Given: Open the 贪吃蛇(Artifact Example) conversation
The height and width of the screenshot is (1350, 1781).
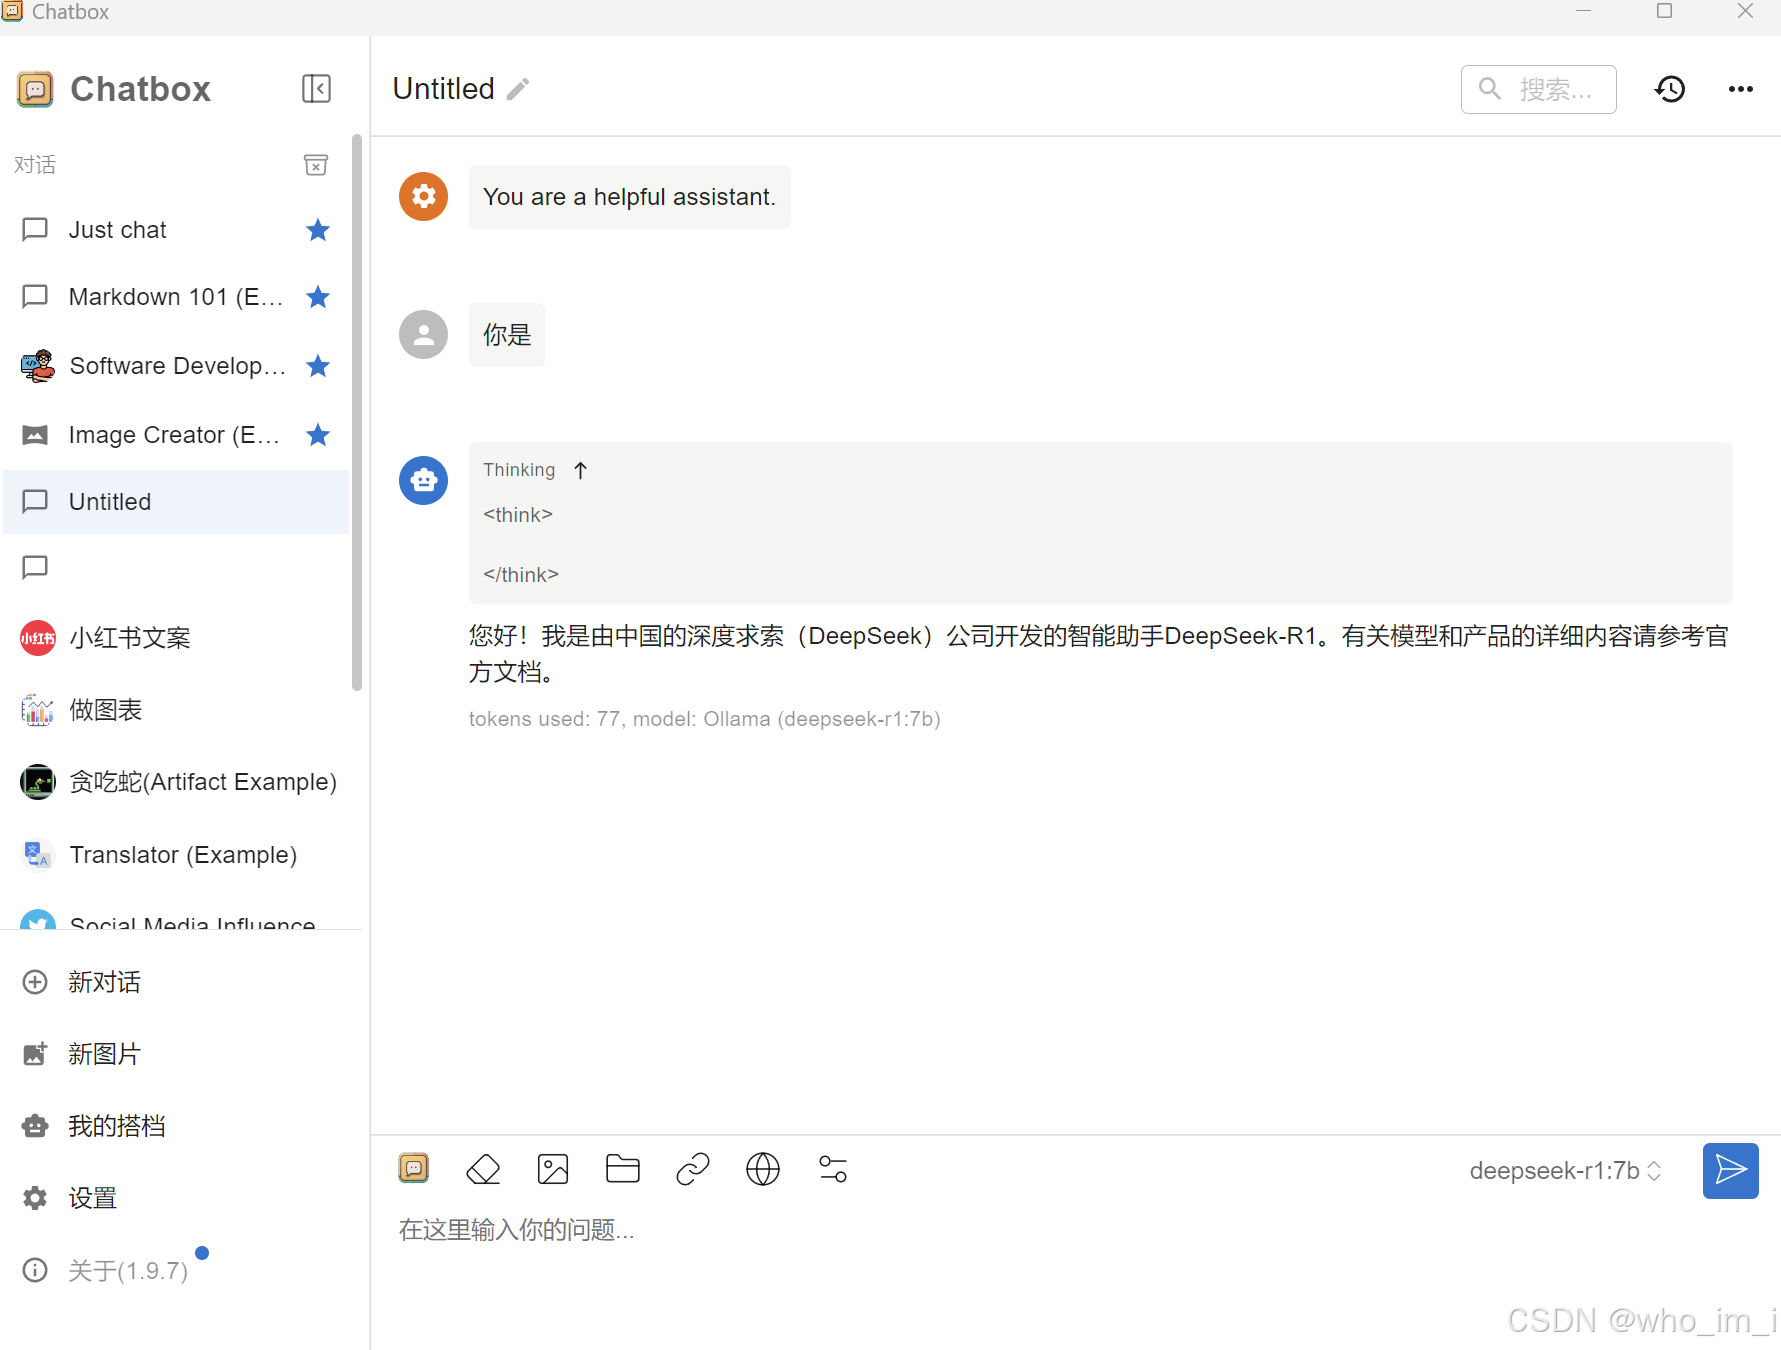Looking at the screenshot, I should click(x=176, y=782).
